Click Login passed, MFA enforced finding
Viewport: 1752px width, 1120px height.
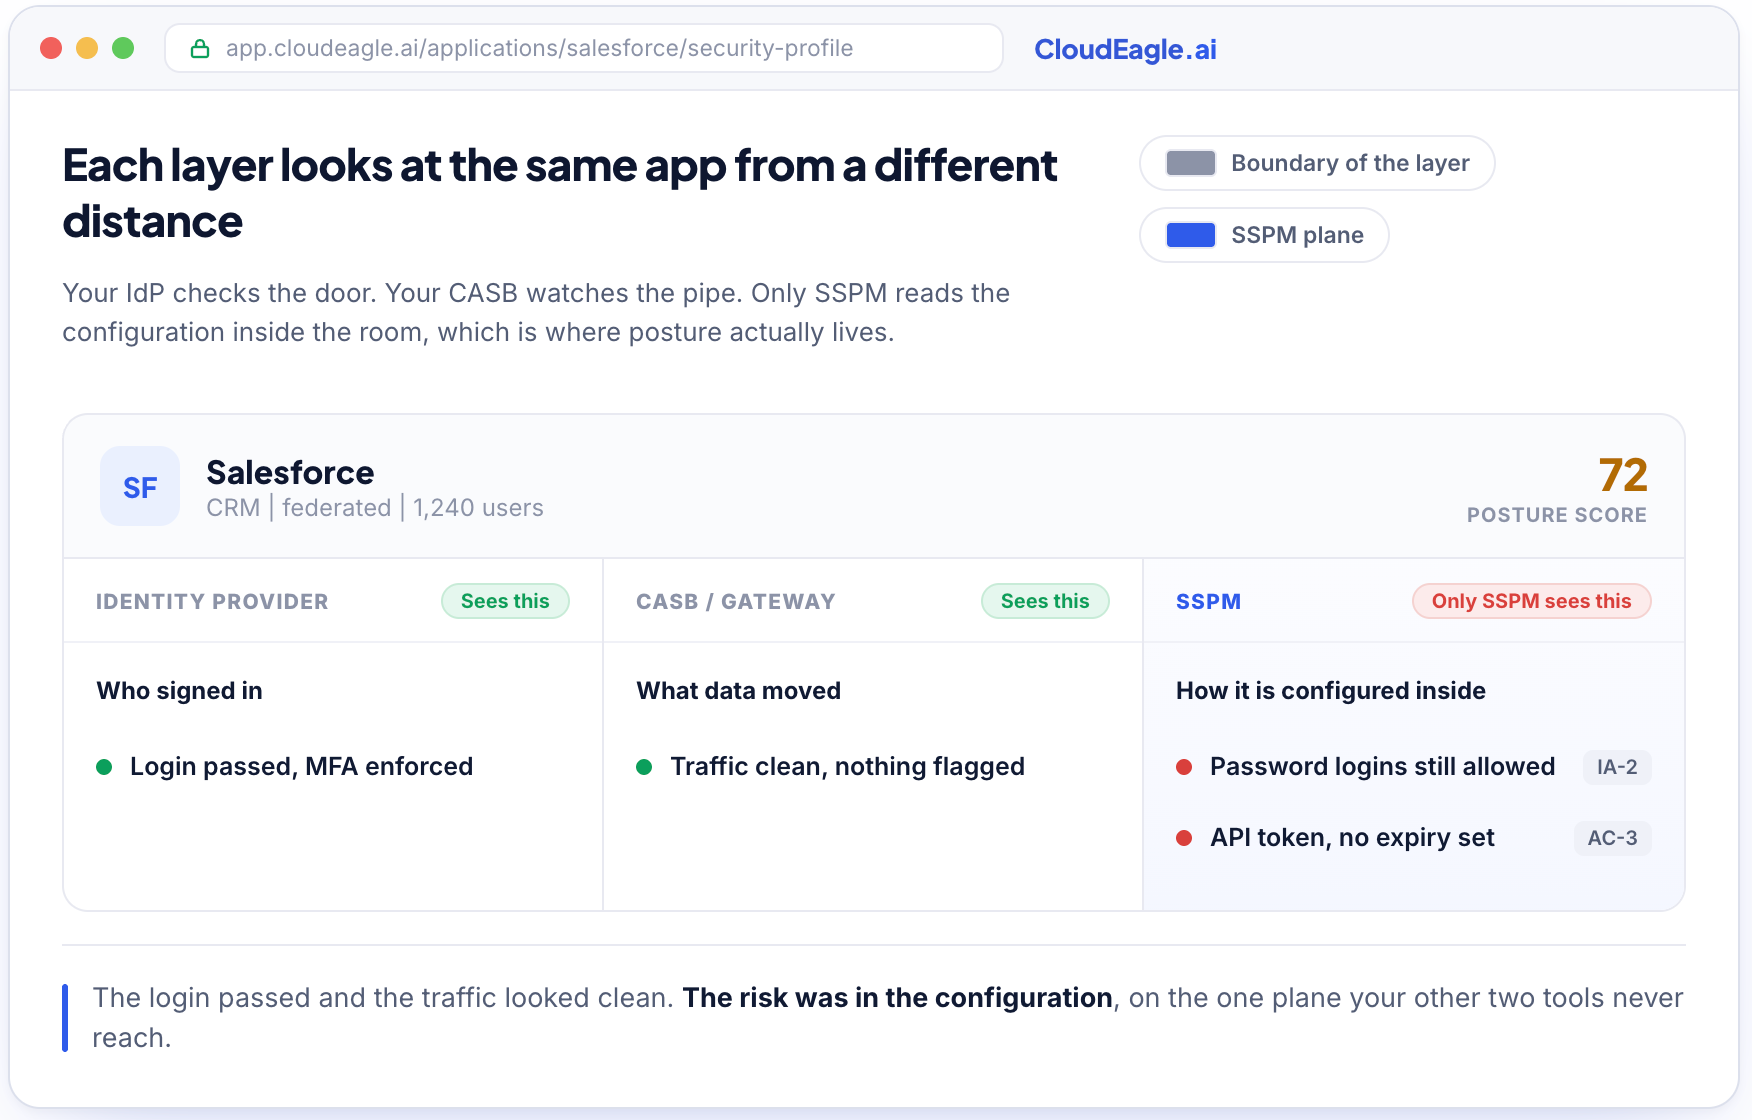301,767
